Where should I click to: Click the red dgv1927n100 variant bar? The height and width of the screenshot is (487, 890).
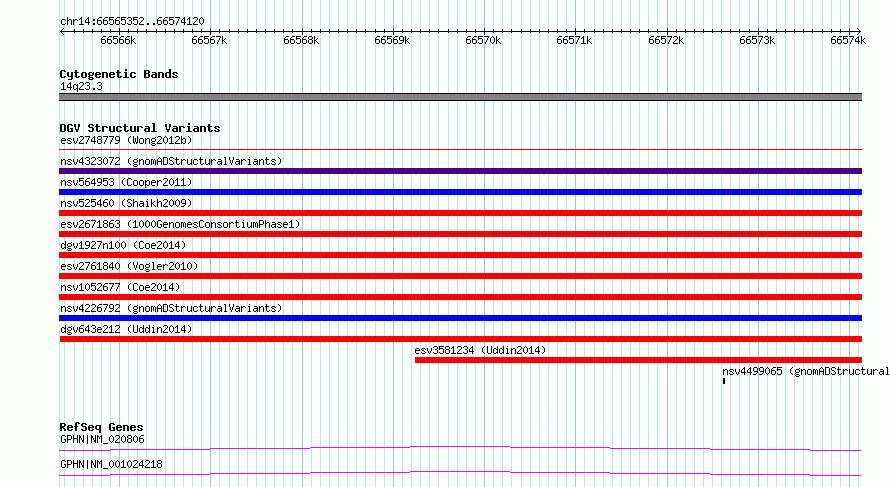click(460, 255)
